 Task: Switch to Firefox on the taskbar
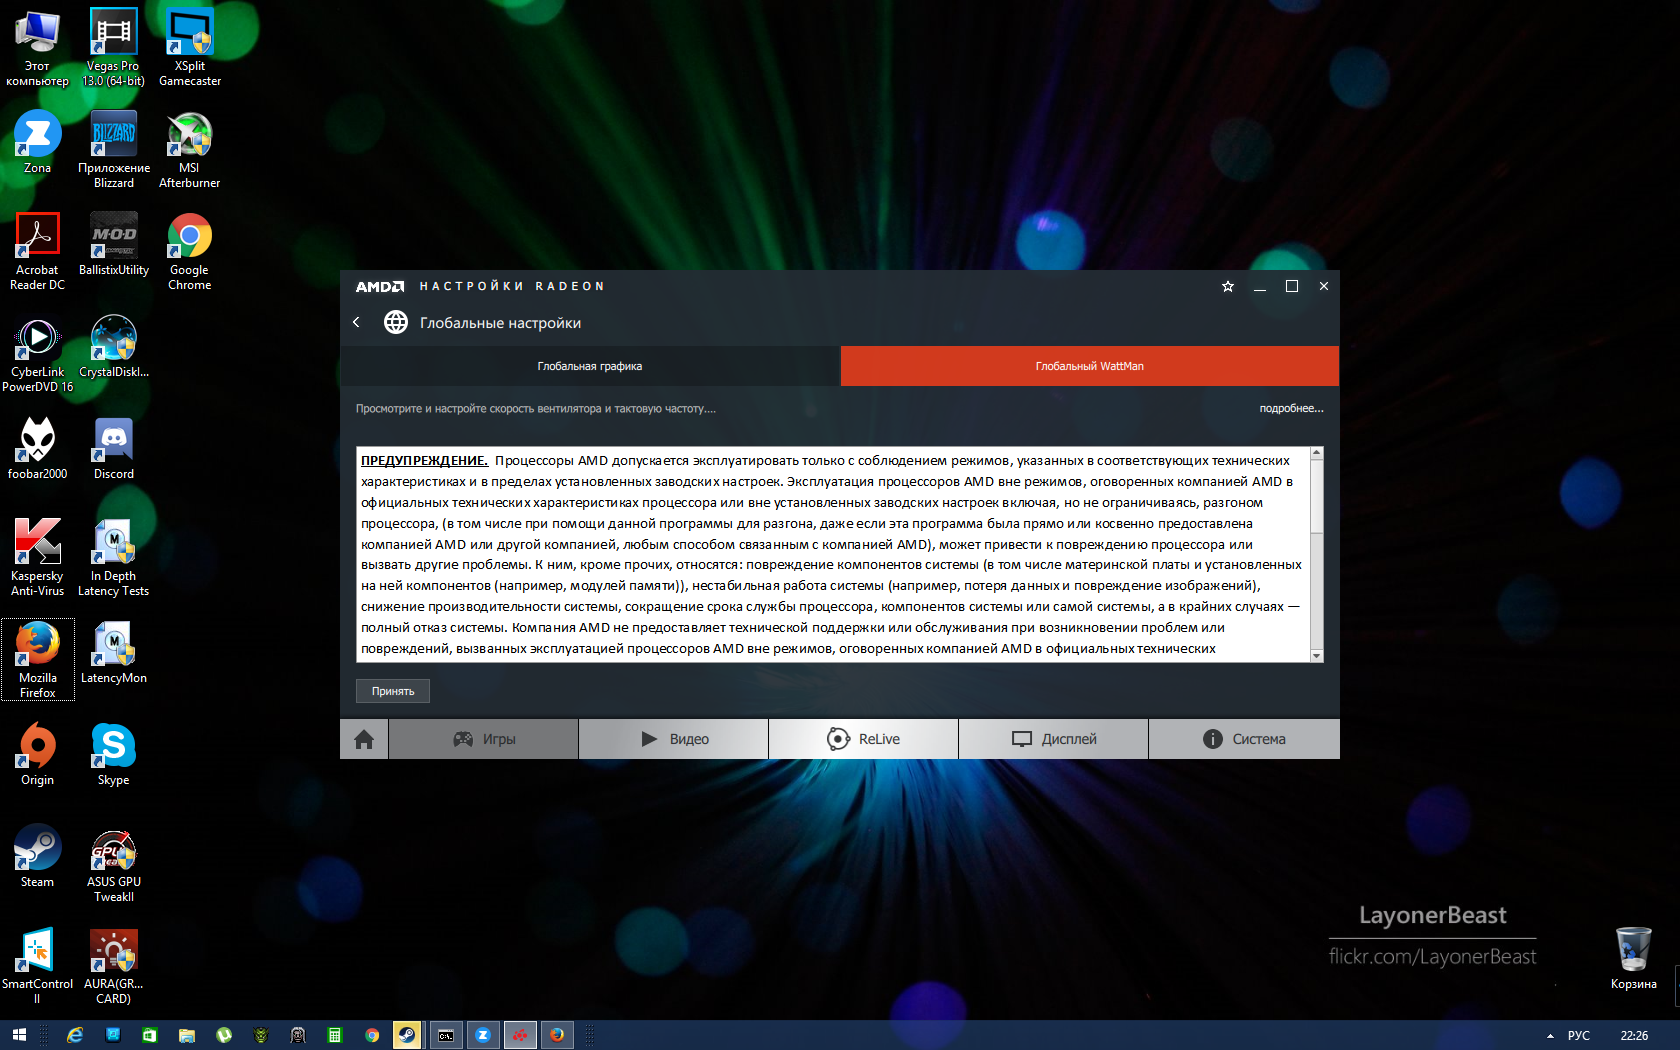click(x=557, y=1035)
